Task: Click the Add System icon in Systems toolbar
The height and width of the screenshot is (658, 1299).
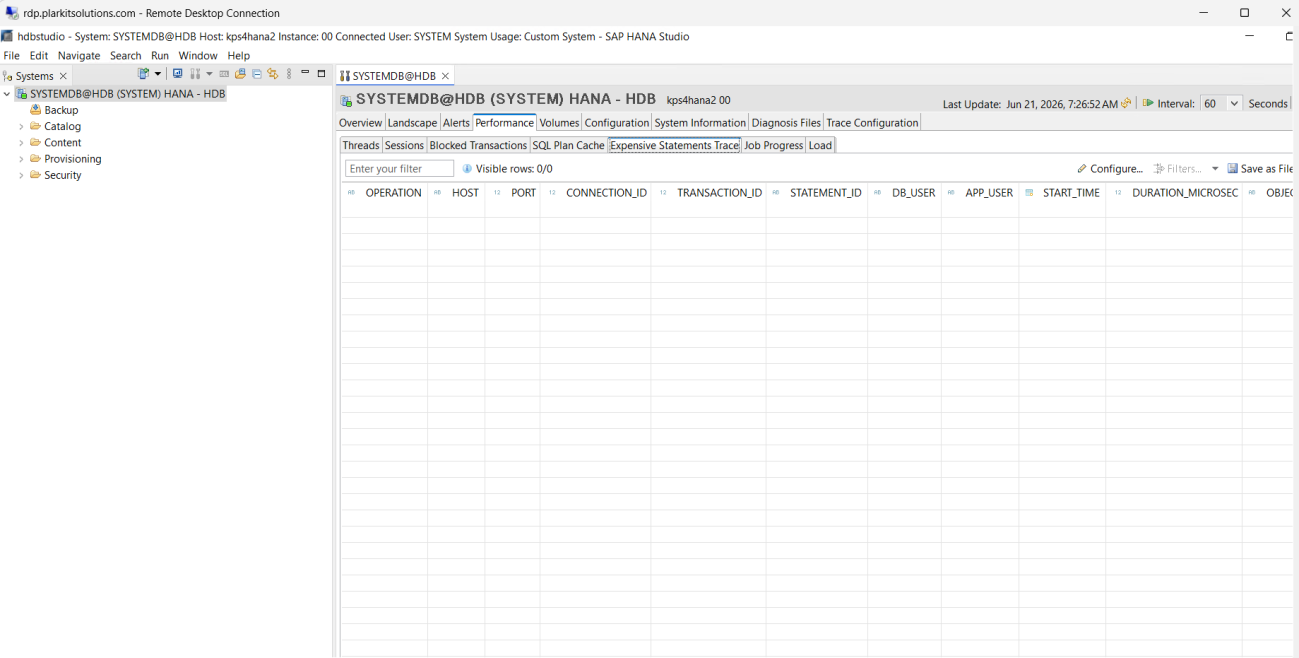Action: [x=143, y=73]
